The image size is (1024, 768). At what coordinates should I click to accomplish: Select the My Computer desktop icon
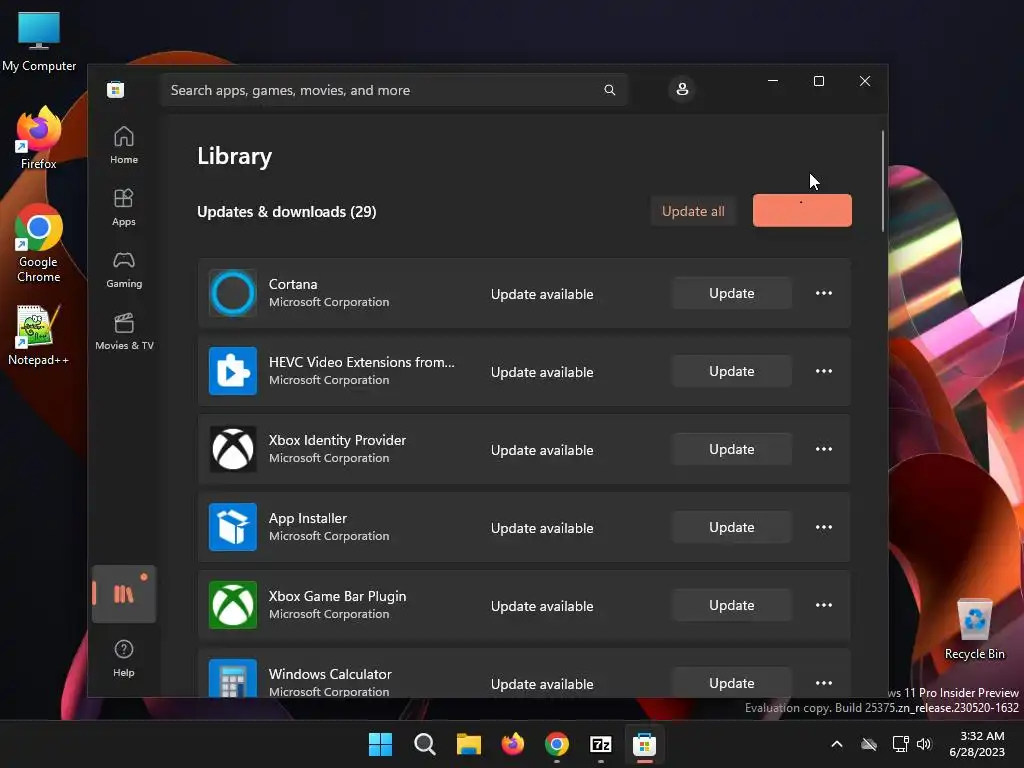point(39,41)
